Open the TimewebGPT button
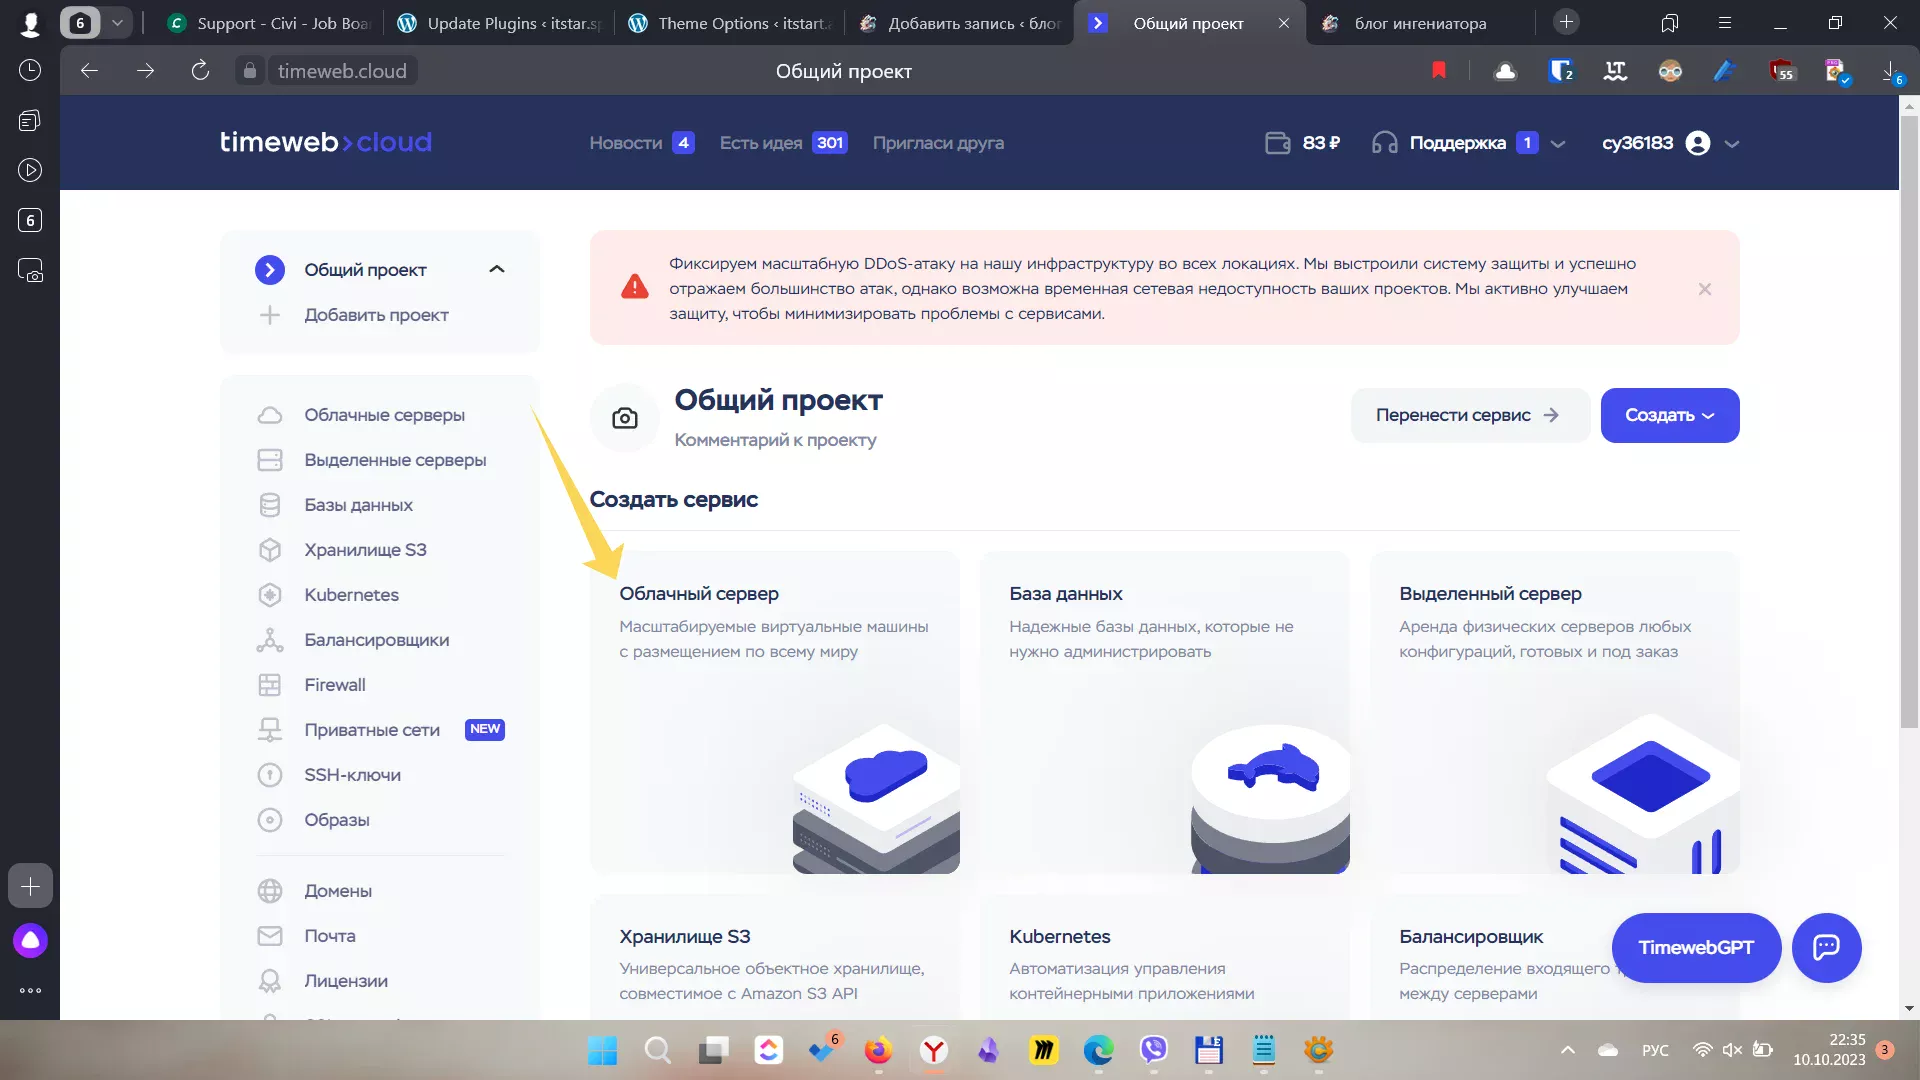This screenshot has height=1080, width=1920. click(x=1696, y=947)
